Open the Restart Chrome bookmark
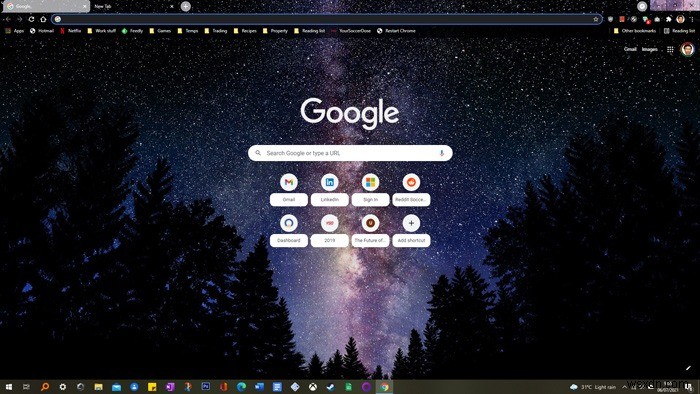Screen dimensions: 700x394 click(396, 31)
